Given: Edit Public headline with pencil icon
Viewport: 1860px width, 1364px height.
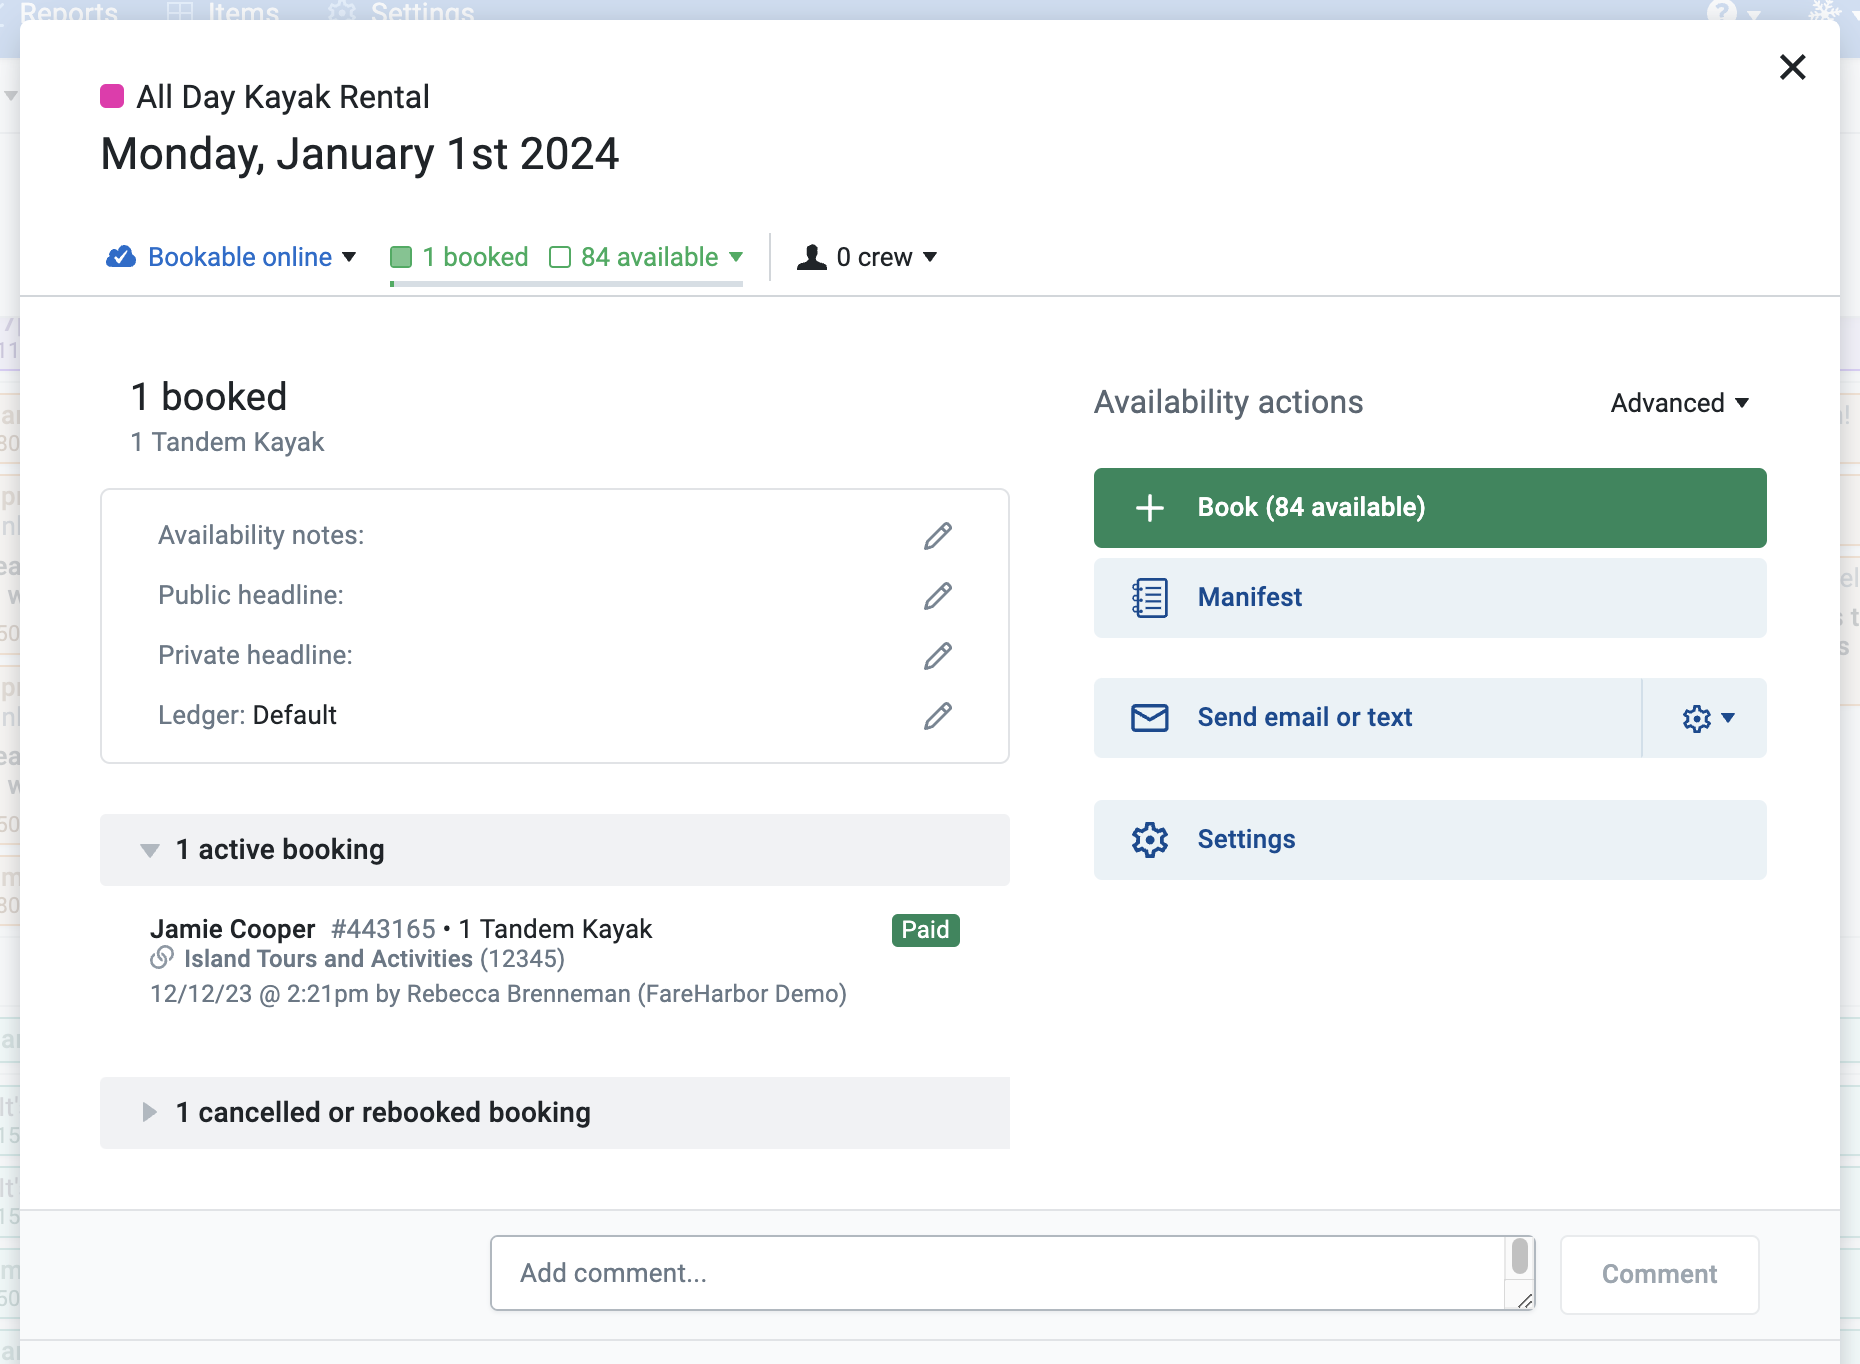Looking at the screenshot, I should [937, 596].
